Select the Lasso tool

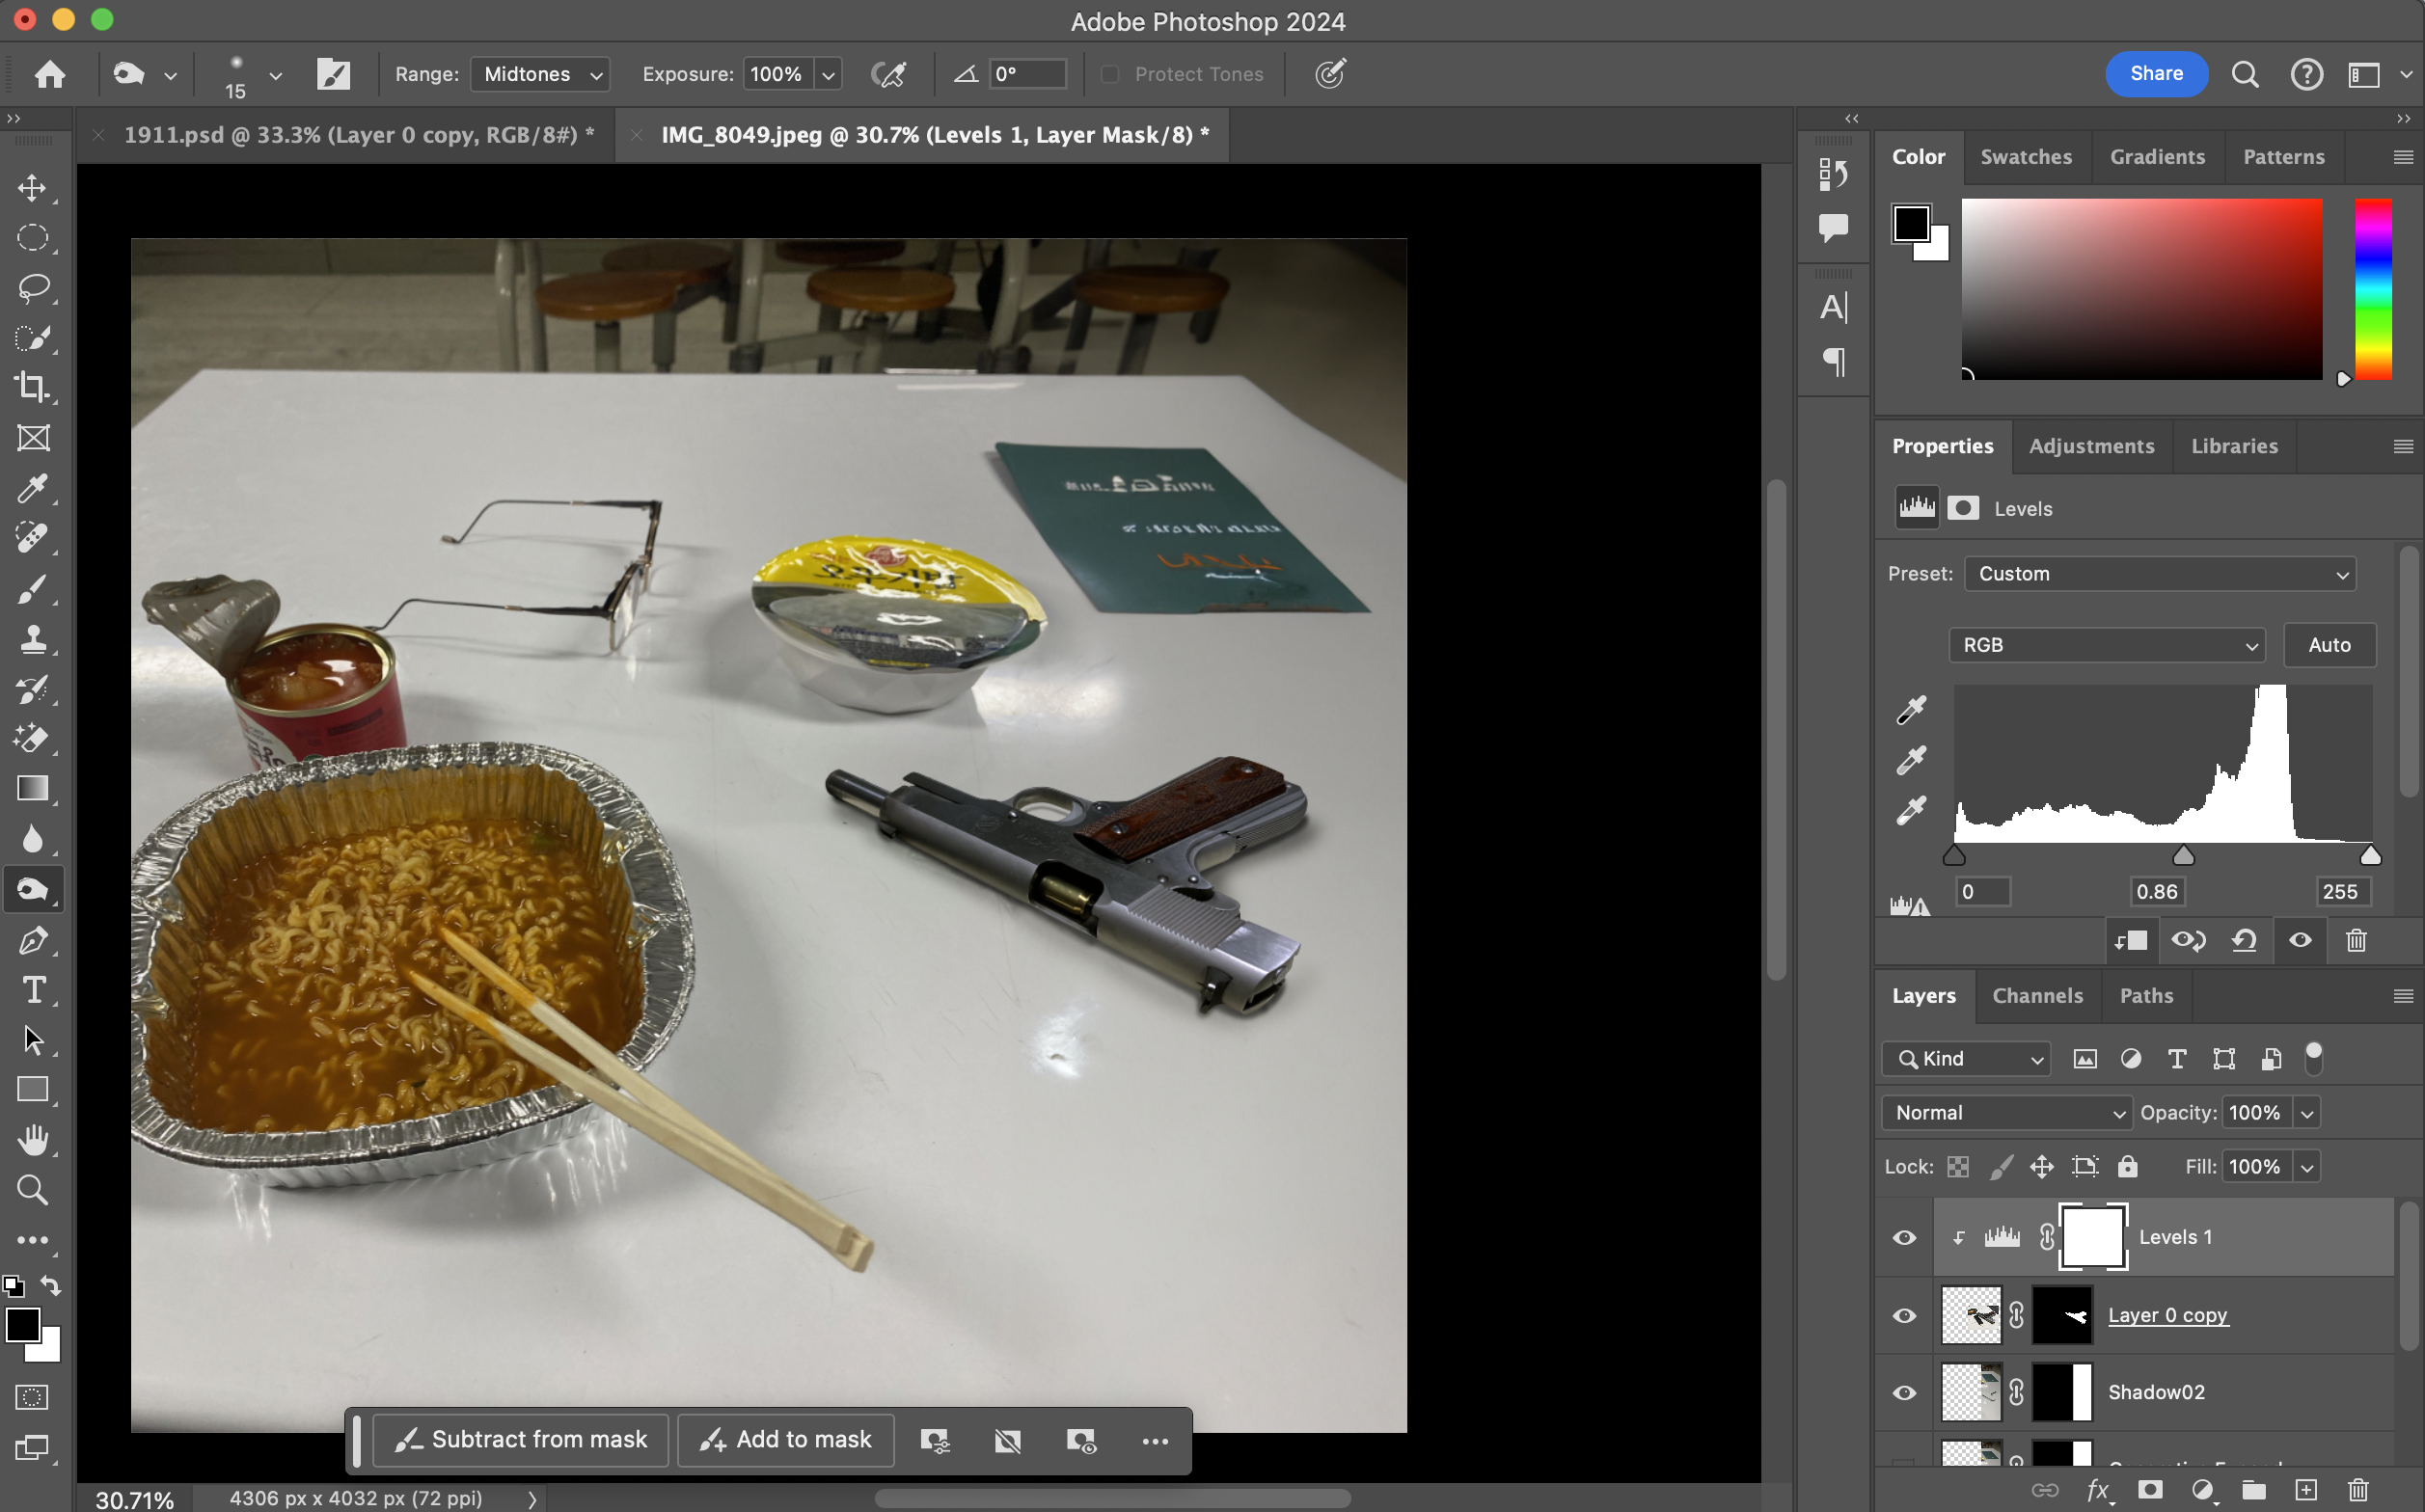[x=32, y=288]
